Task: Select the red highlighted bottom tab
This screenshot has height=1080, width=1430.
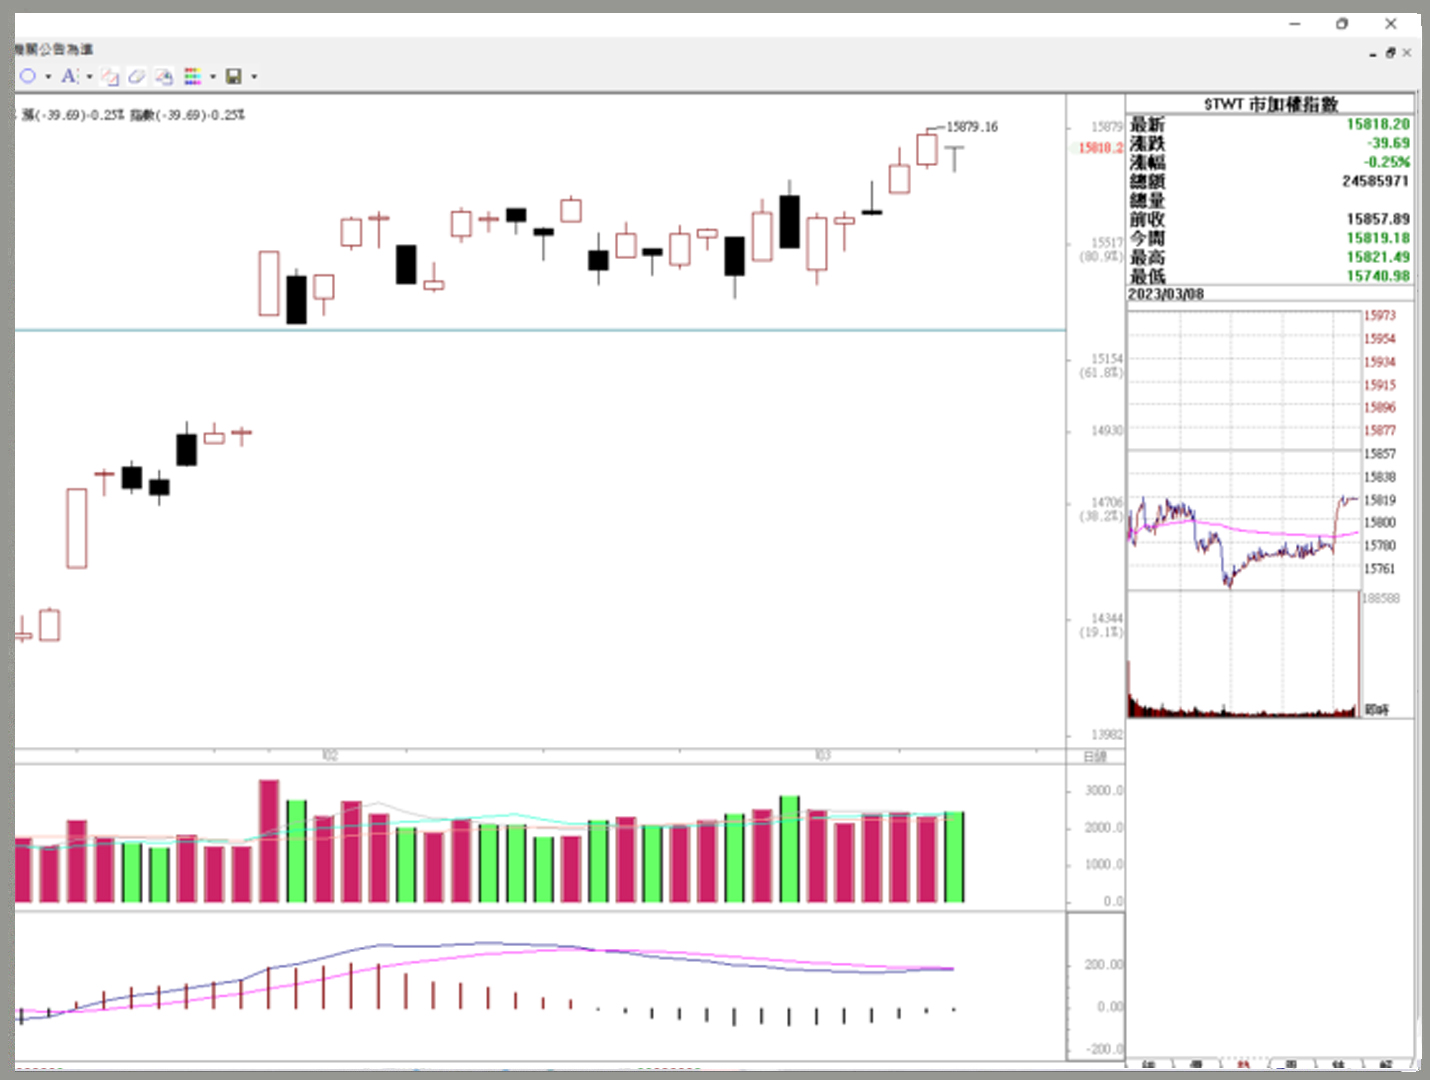Action: 1244,1064
